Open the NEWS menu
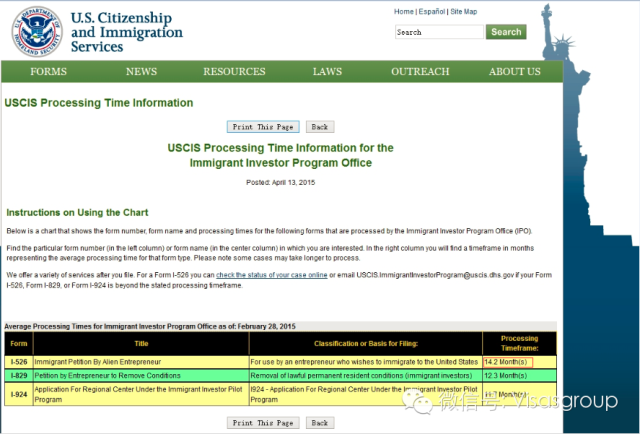640x434 pixels. click(x=141, y=71)
